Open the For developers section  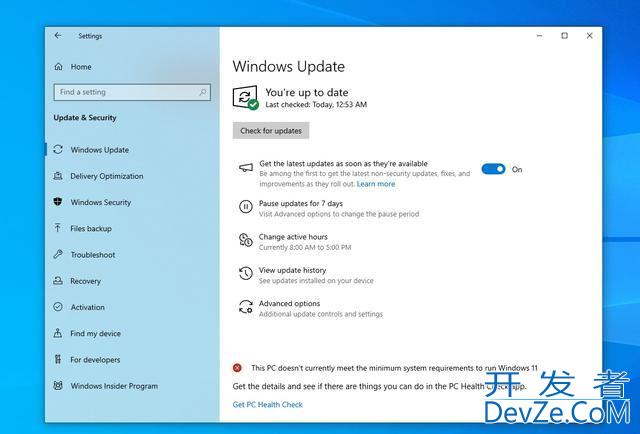pyautogui.click(x=95, y=360)
